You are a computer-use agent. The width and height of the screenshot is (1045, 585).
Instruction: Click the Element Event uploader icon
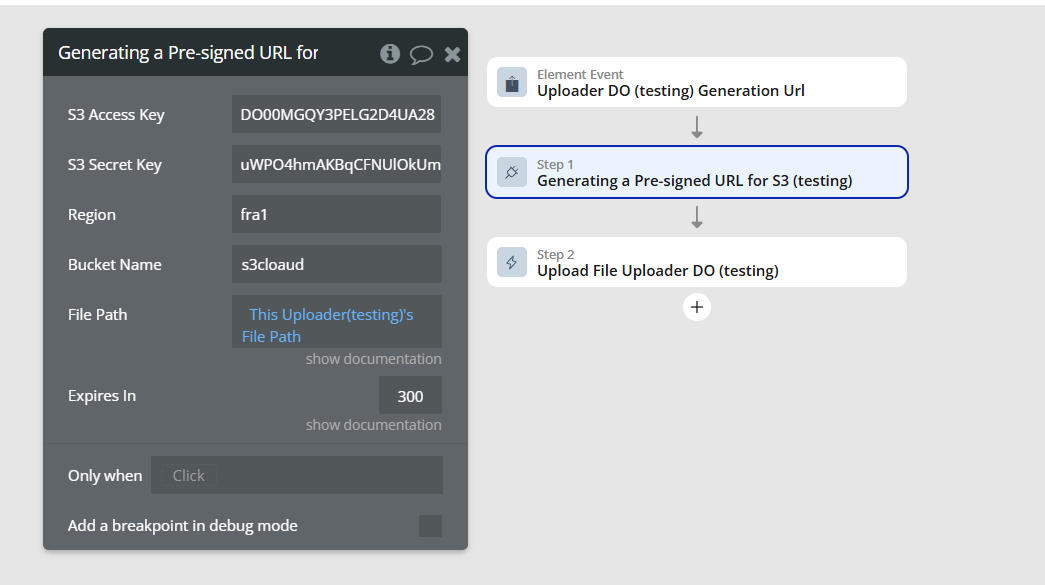(x=512, y=83)
